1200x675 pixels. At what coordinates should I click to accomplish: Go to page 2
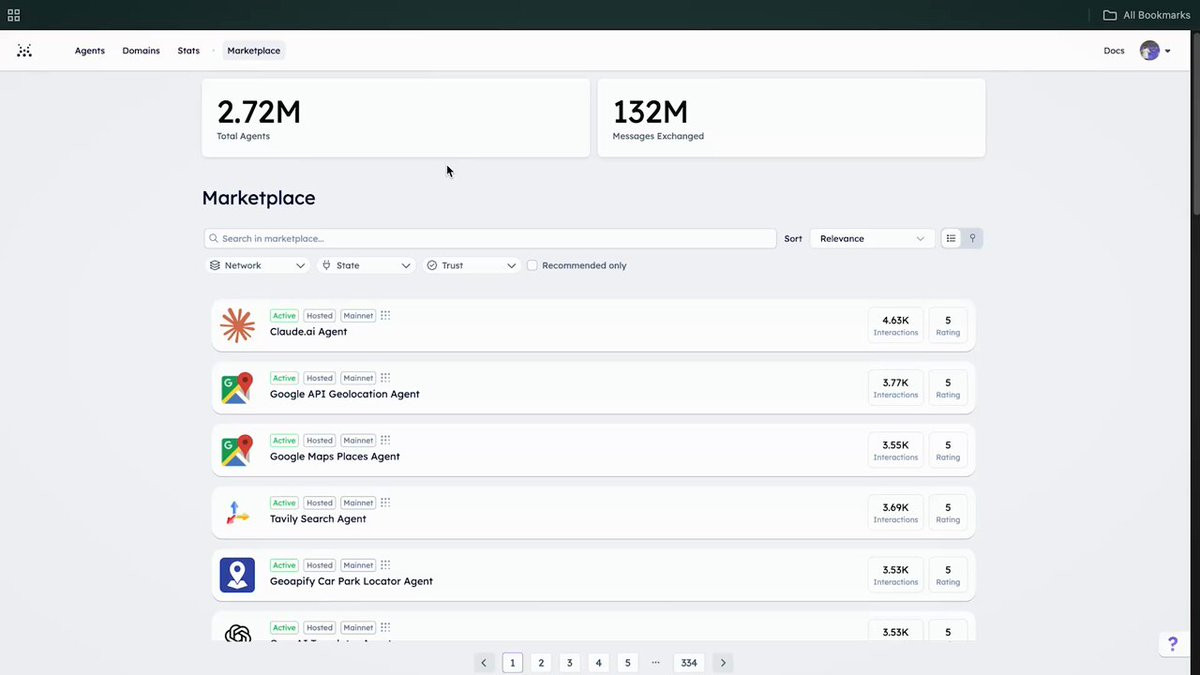click(x=541, y=662)
